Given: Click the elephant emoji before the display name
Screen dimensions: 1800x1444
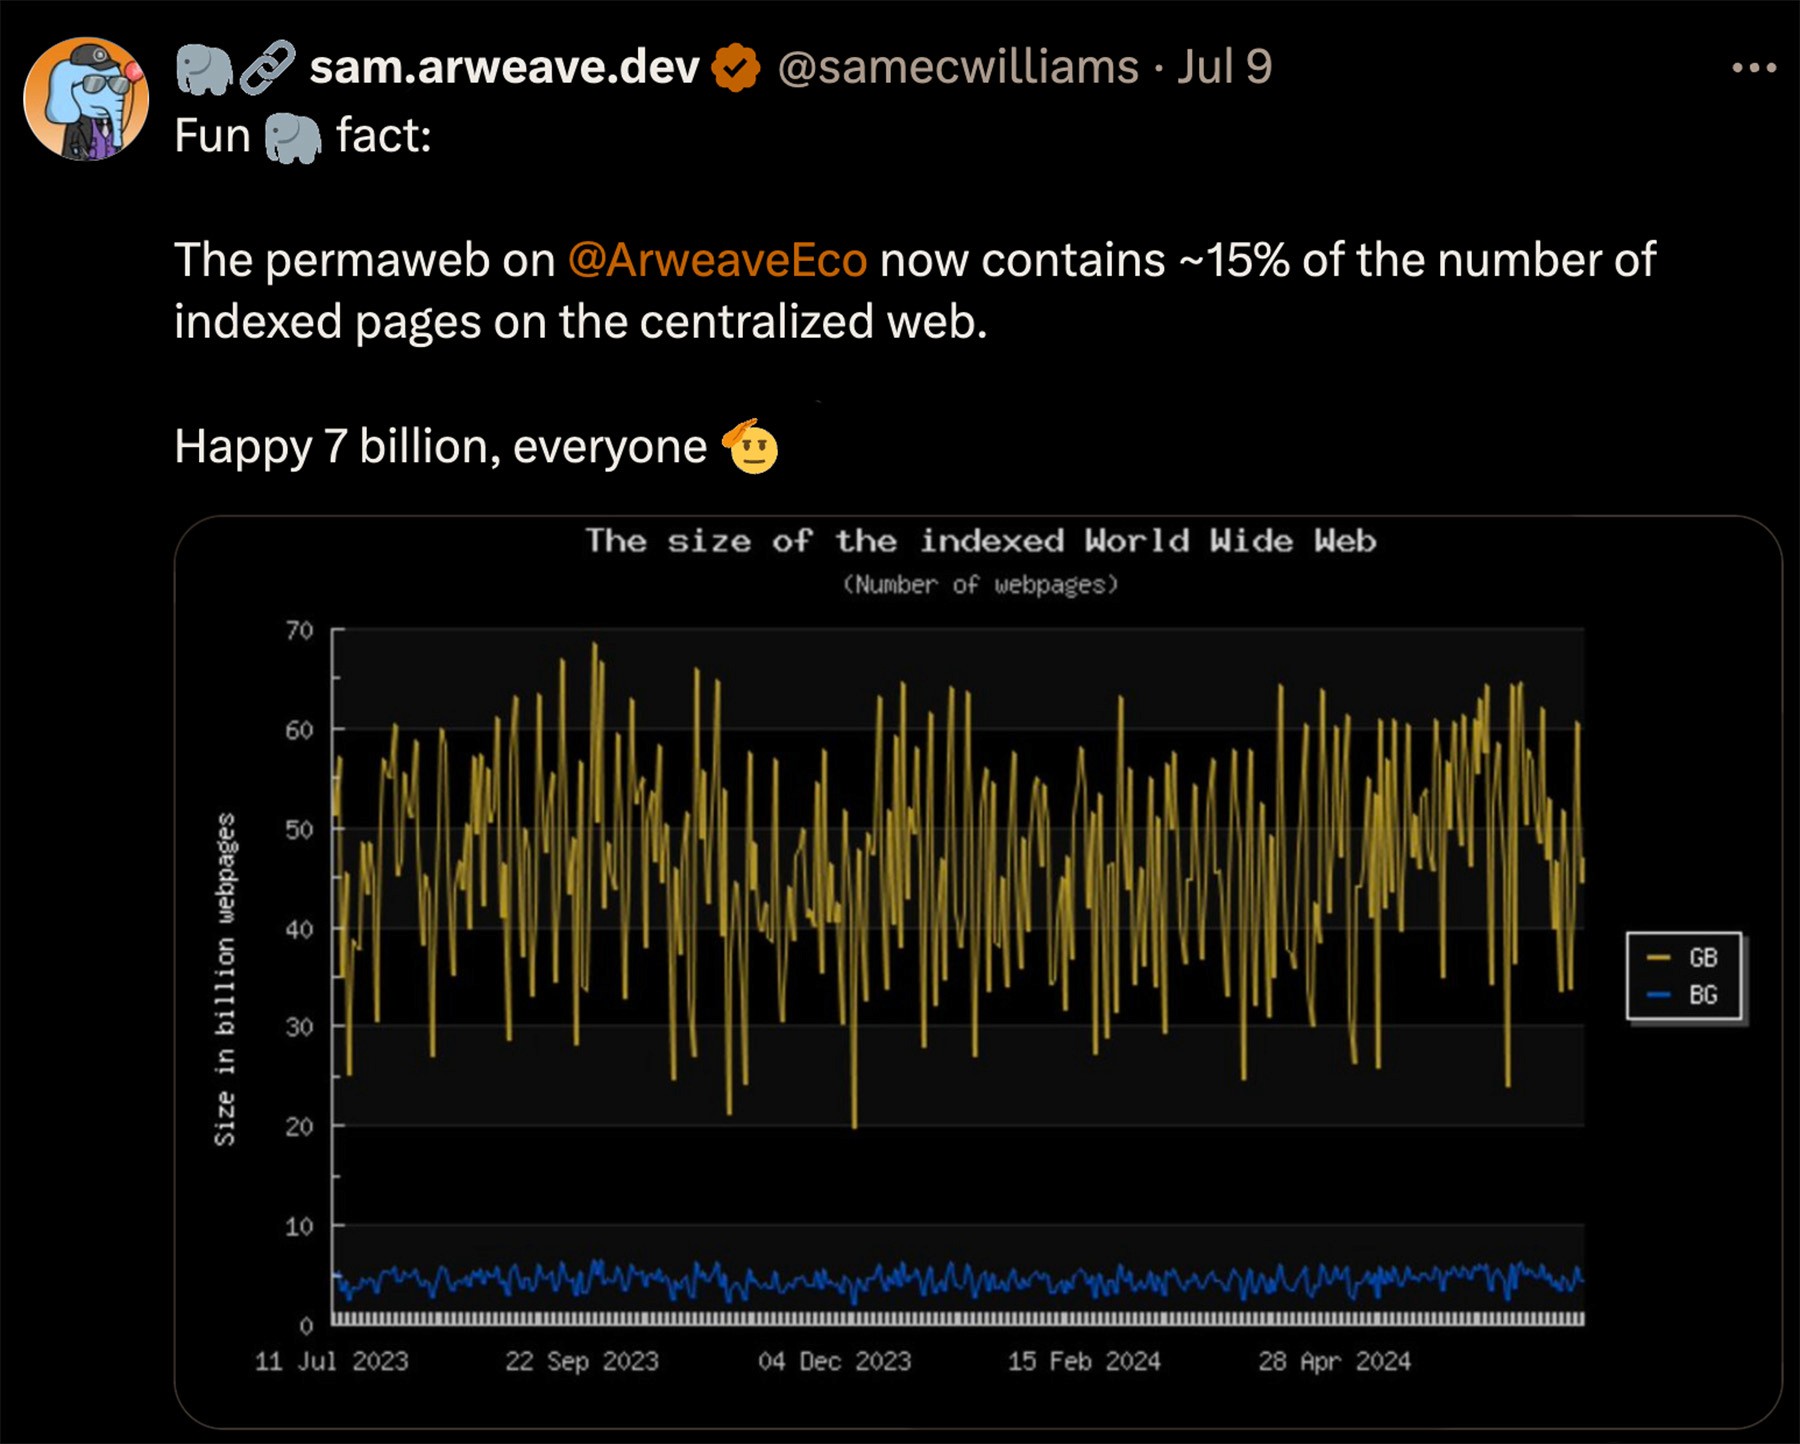Looking at the screenshot, I should coord(204,70).
